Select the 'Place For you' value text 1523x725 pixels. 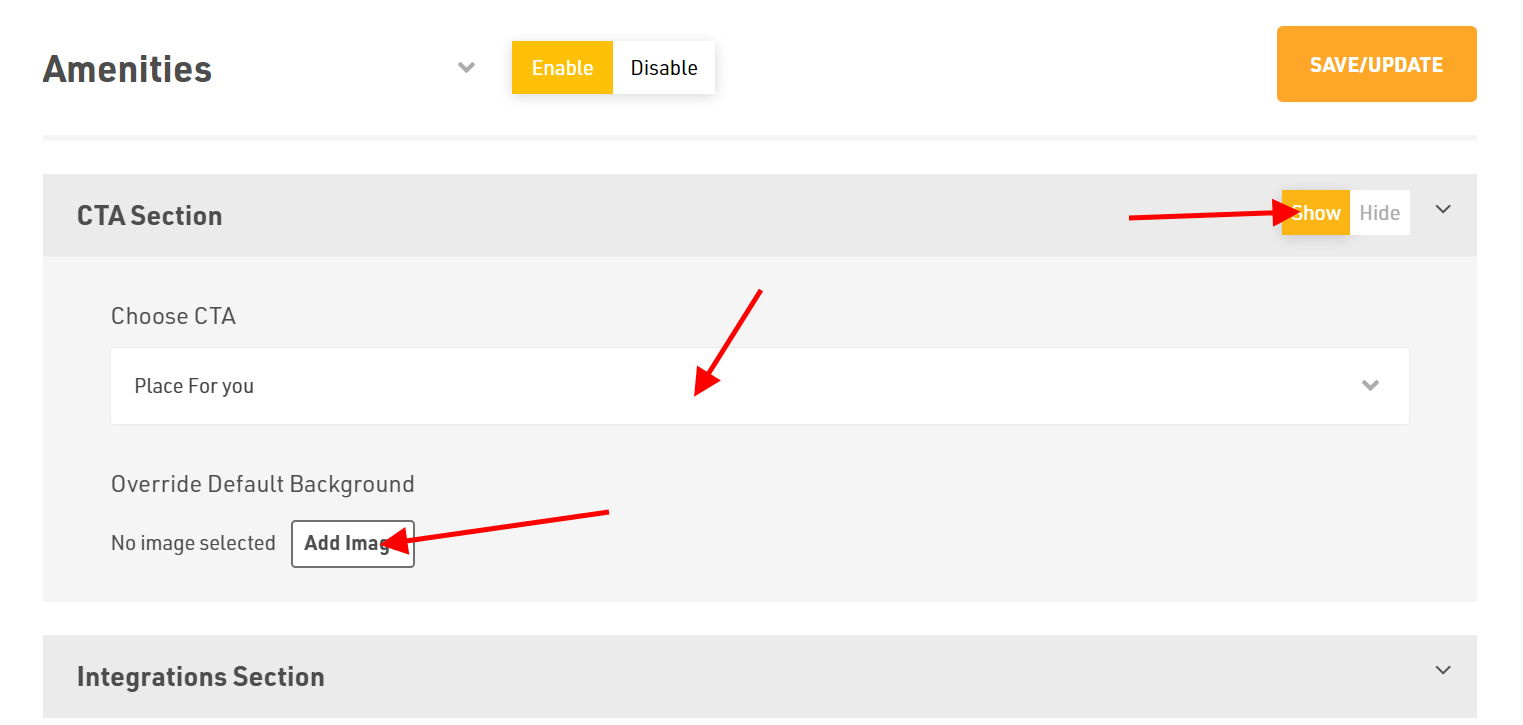tap(194, 386)
